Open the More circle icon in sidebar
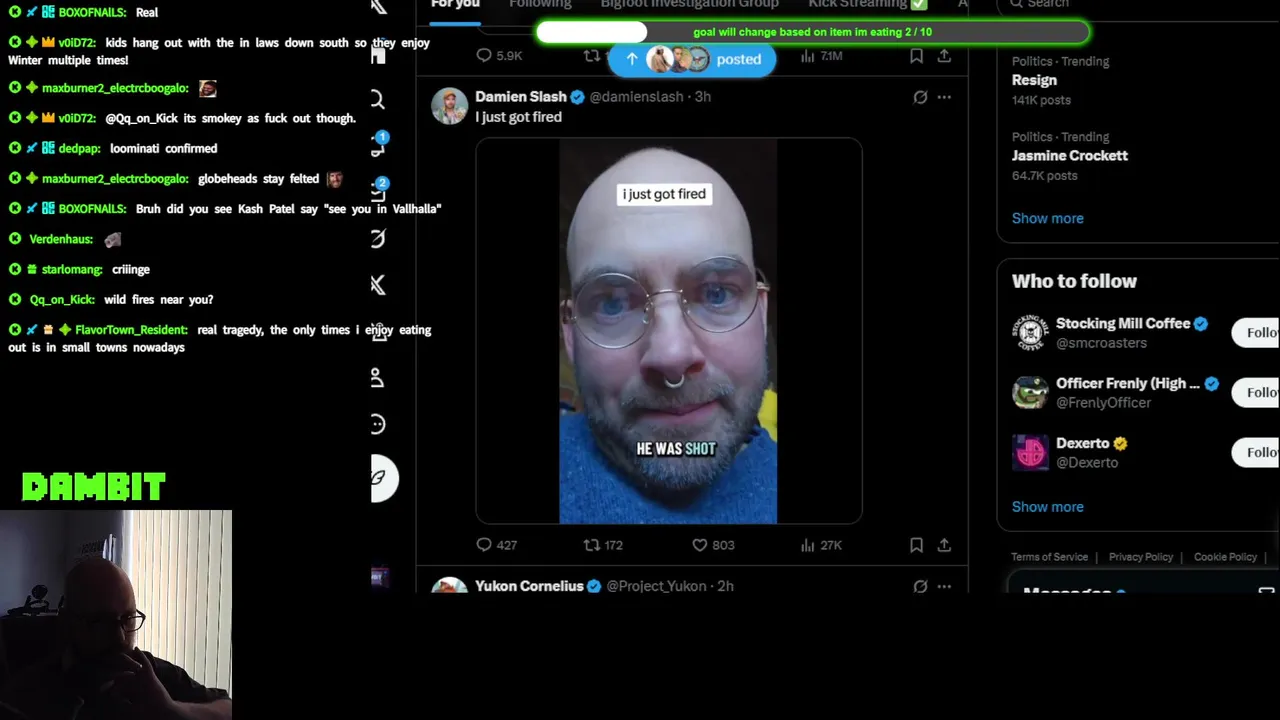 point(378,425)
